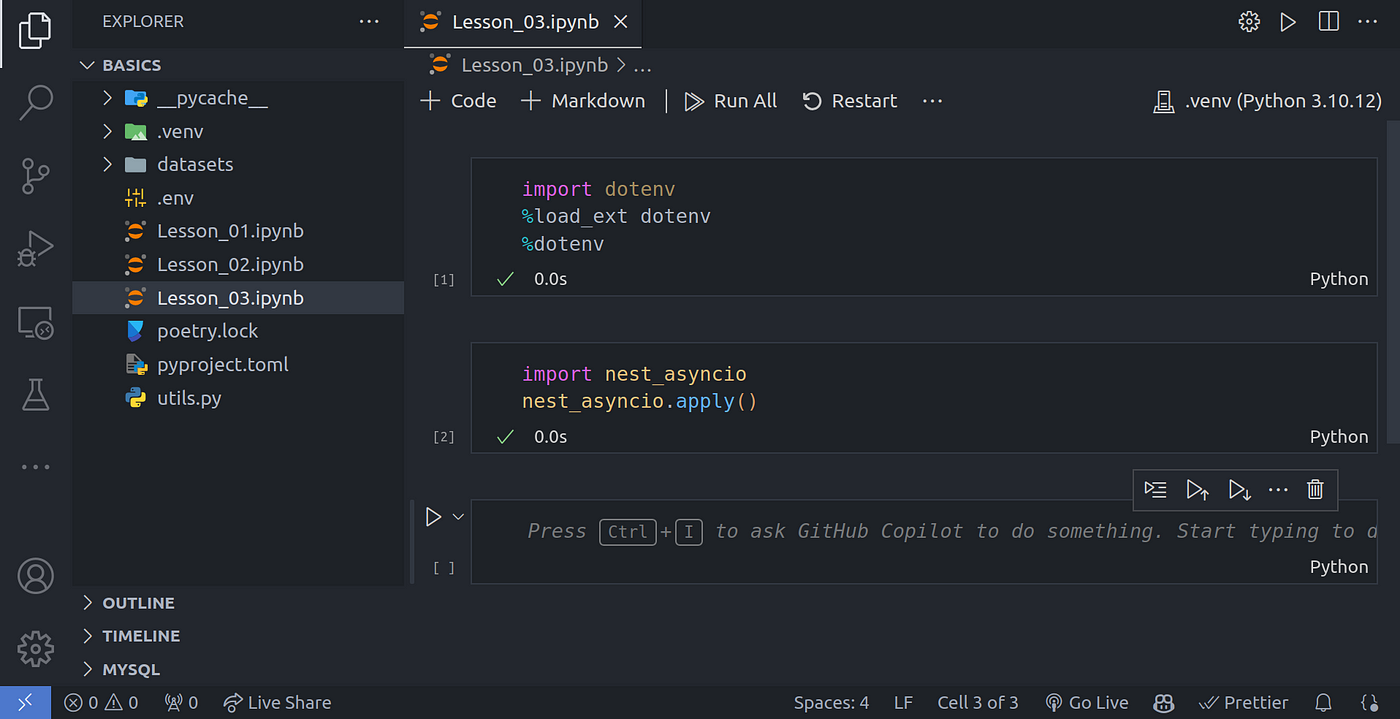
Task: Open run options dropdown beside cell run button
Action: coord(459,517)
